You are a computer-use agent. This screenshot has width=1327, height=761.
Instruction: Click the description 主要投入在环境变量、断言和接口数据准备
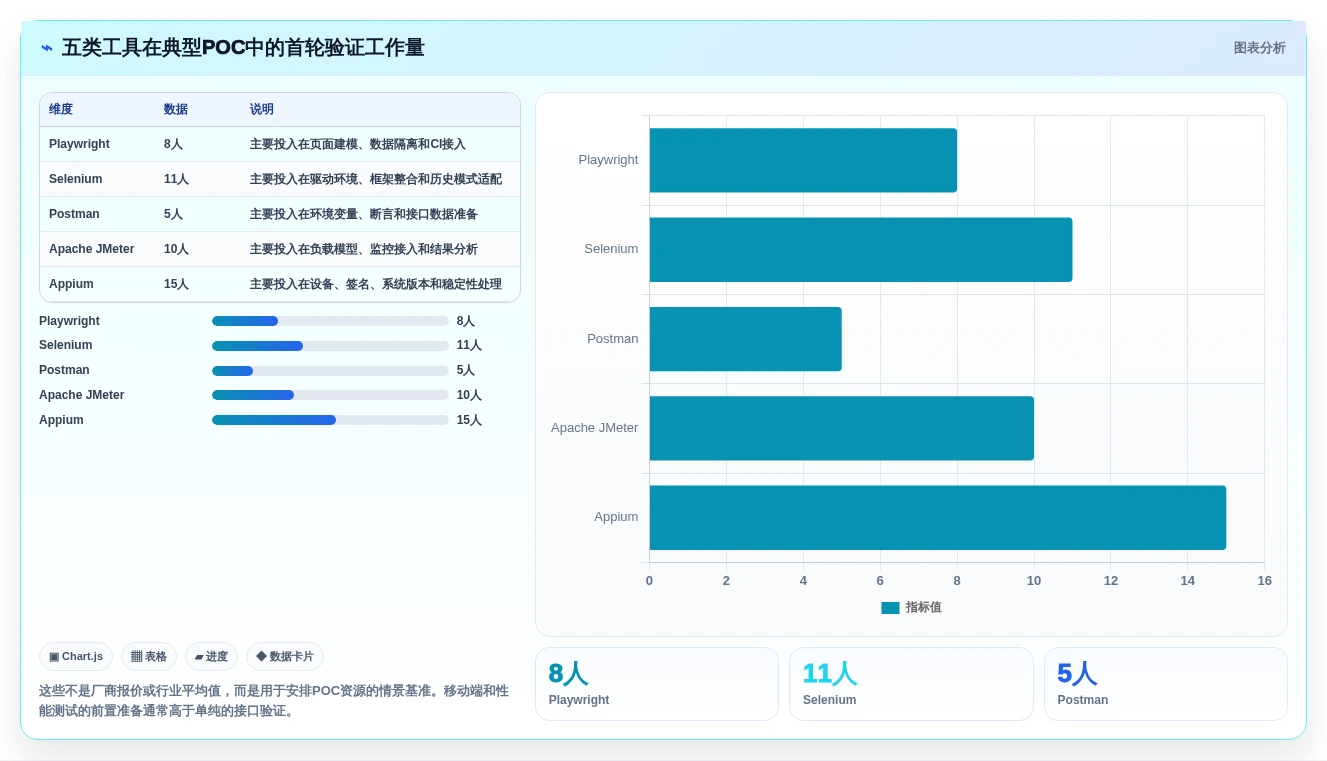coord(364,214)
